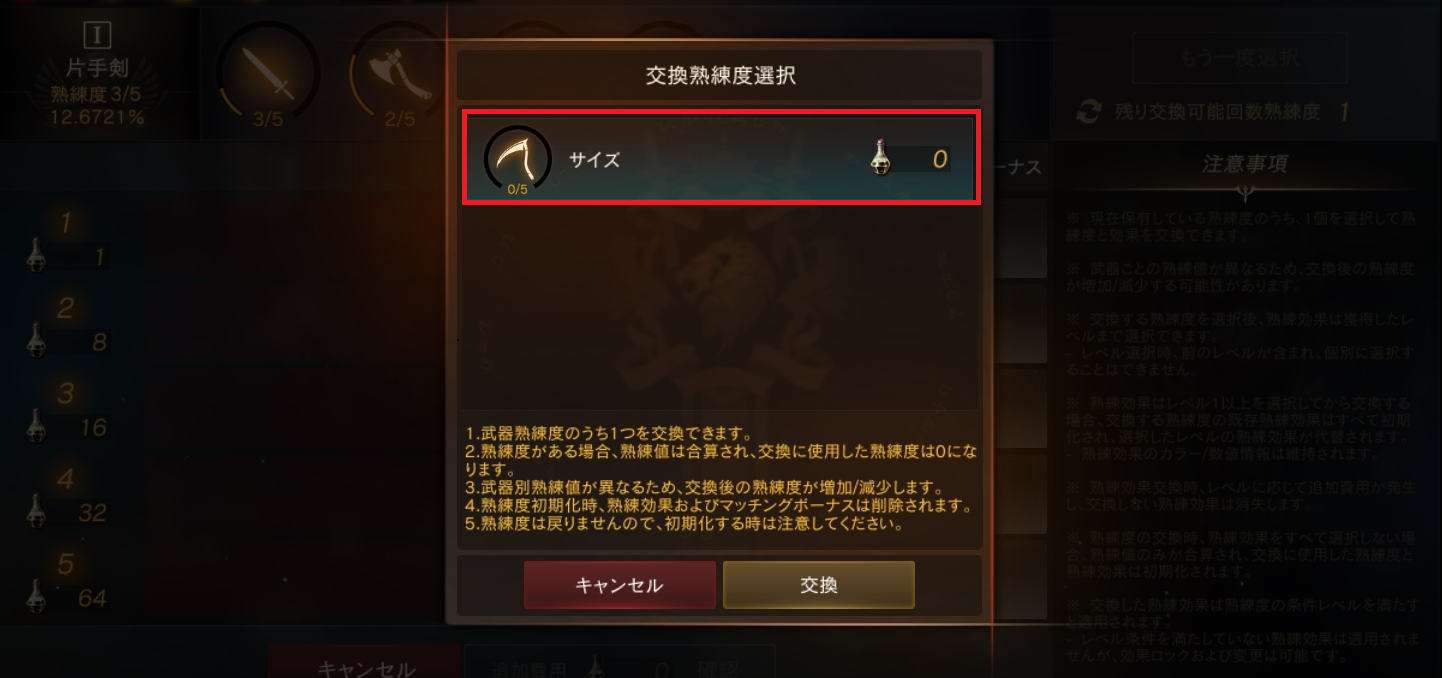Click the red キャンセル button in dialog
Image resolution: width=1442 pixels, height=678 pixels.
619,585
